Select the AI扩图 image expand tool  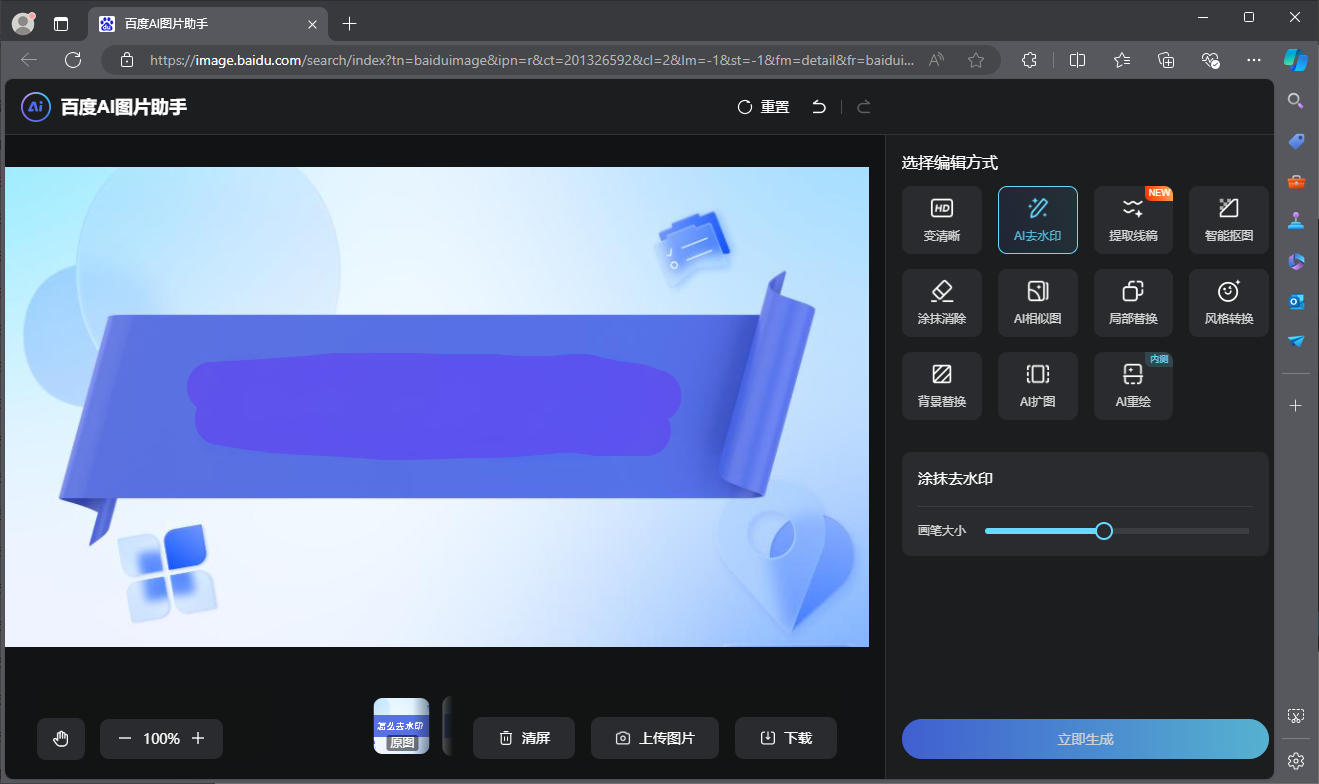click(1037, 386)
